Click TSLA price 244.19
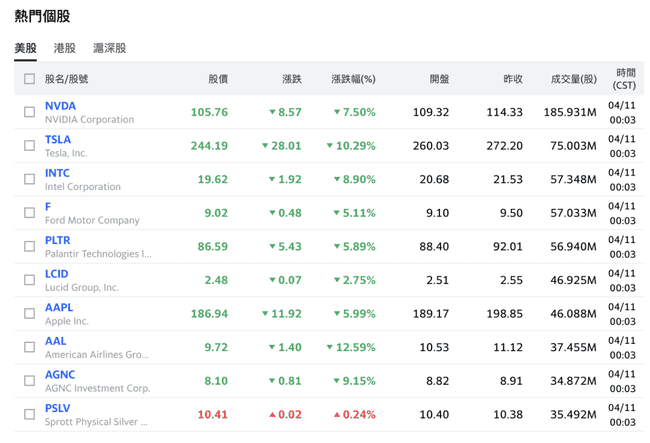This screenshot has height=443, width=650. coord(209,145)
